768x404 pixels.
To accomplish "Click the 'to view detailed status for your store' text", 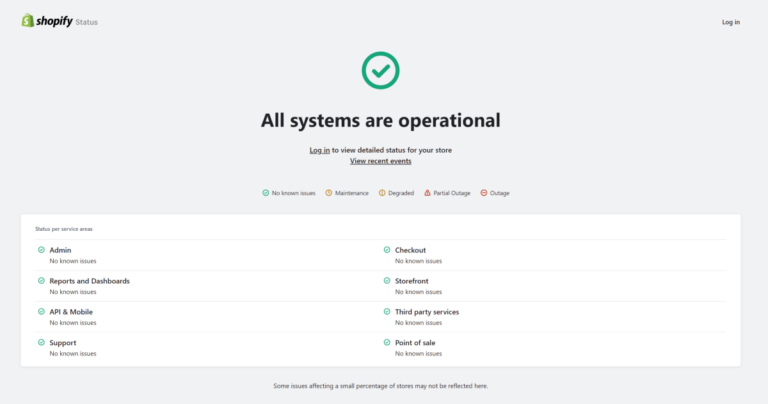I will (392, 150).
